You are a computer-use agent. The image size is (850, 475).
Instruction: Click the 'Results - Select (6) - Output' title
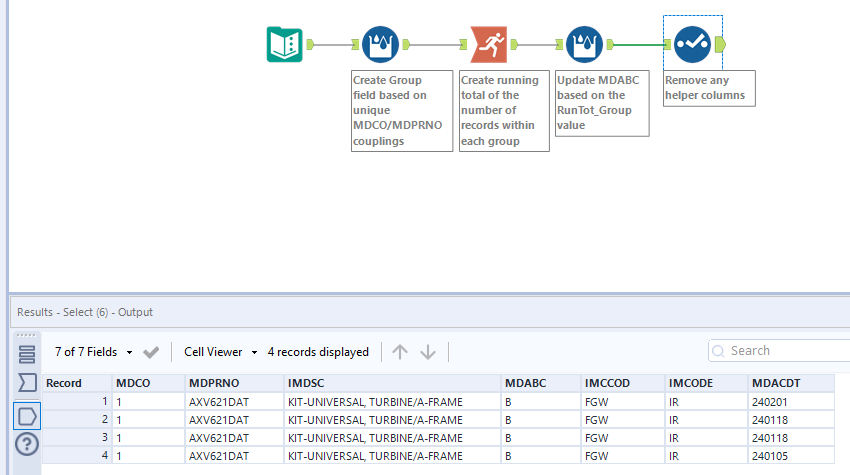point(85,312)
